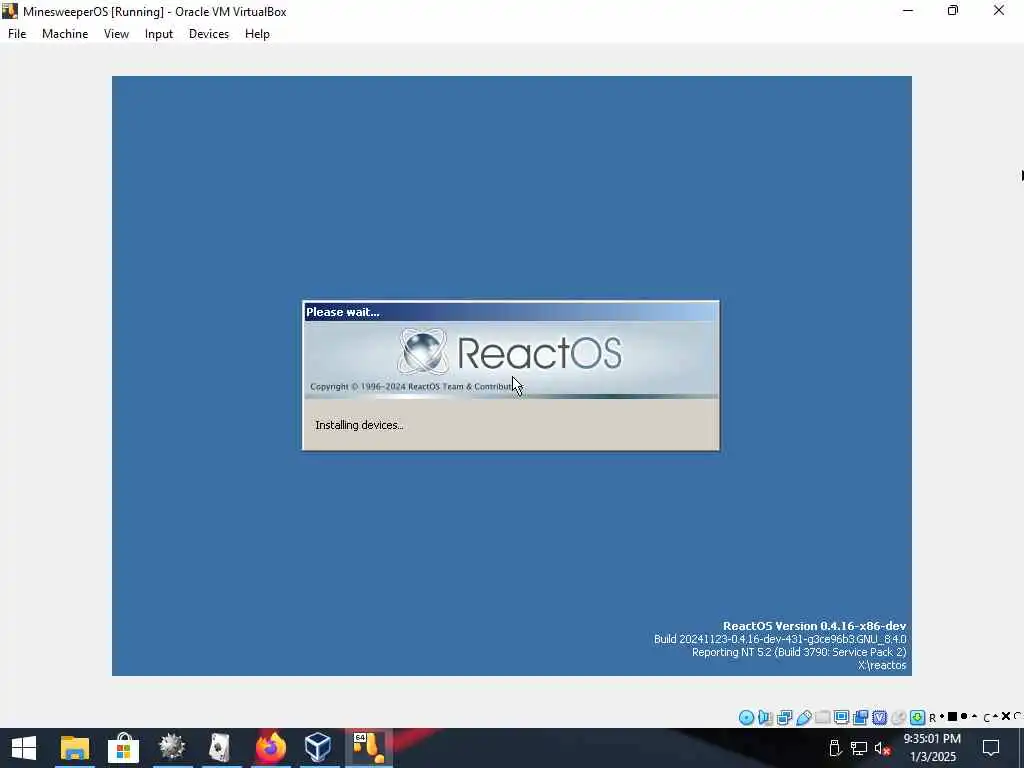Open Microsoft Store from the taskbar
The width and height of the screenshot is (1024, 768).
[123, 748]
